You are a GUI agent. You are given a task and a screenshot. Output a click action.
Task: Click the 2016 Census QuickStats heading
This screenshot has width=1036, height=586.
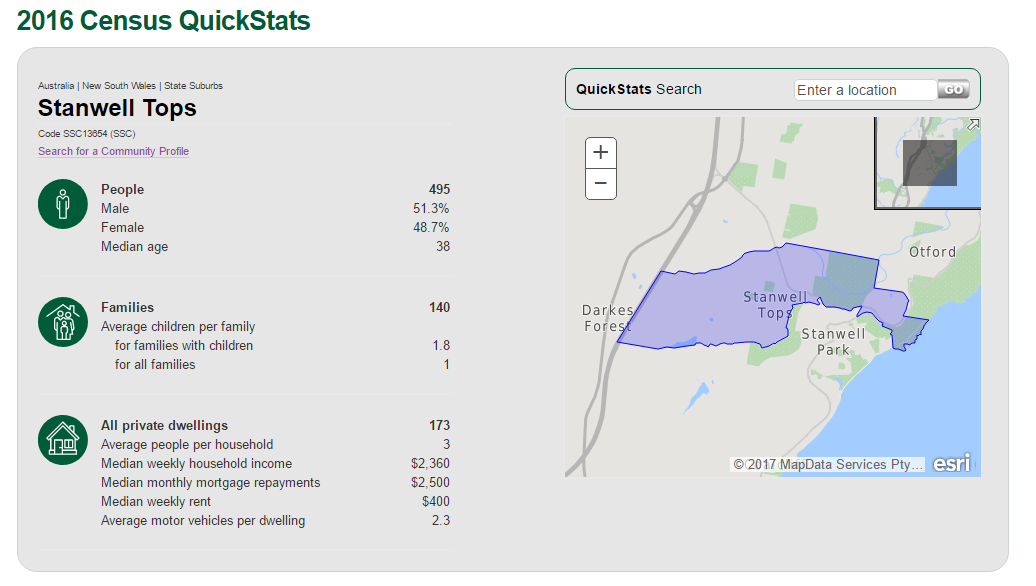tap(164, 20)
